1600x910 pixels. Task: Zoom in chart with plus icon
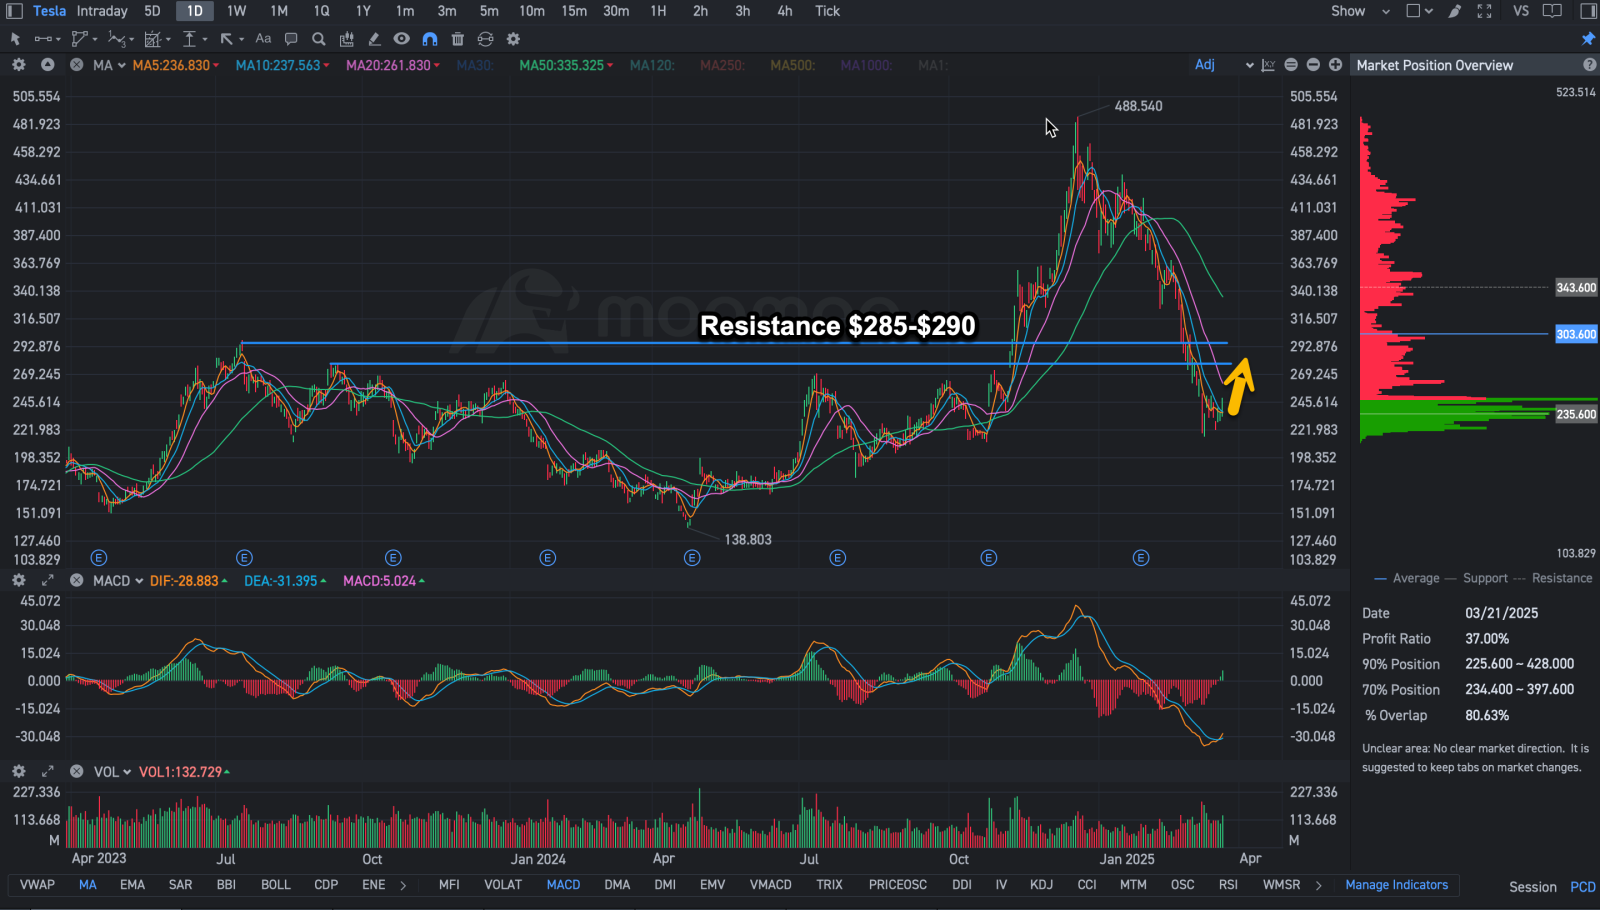coord(1335,65)
